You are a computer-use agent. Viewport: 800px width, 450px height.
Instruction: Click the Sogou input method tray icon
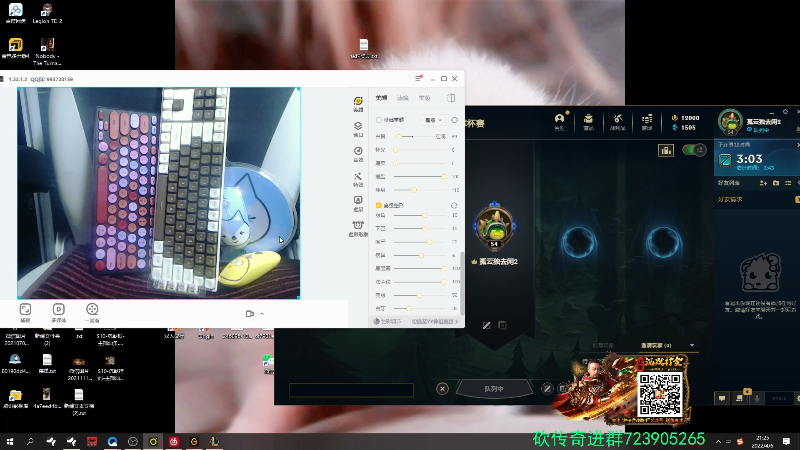point(740,441)
